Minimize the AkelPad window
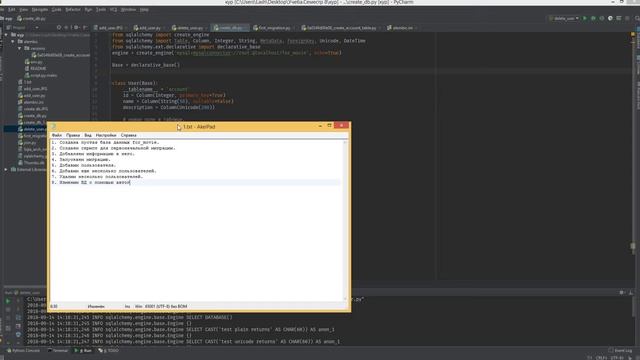Screen dimensions: 640x360 (x=320, y=126)
